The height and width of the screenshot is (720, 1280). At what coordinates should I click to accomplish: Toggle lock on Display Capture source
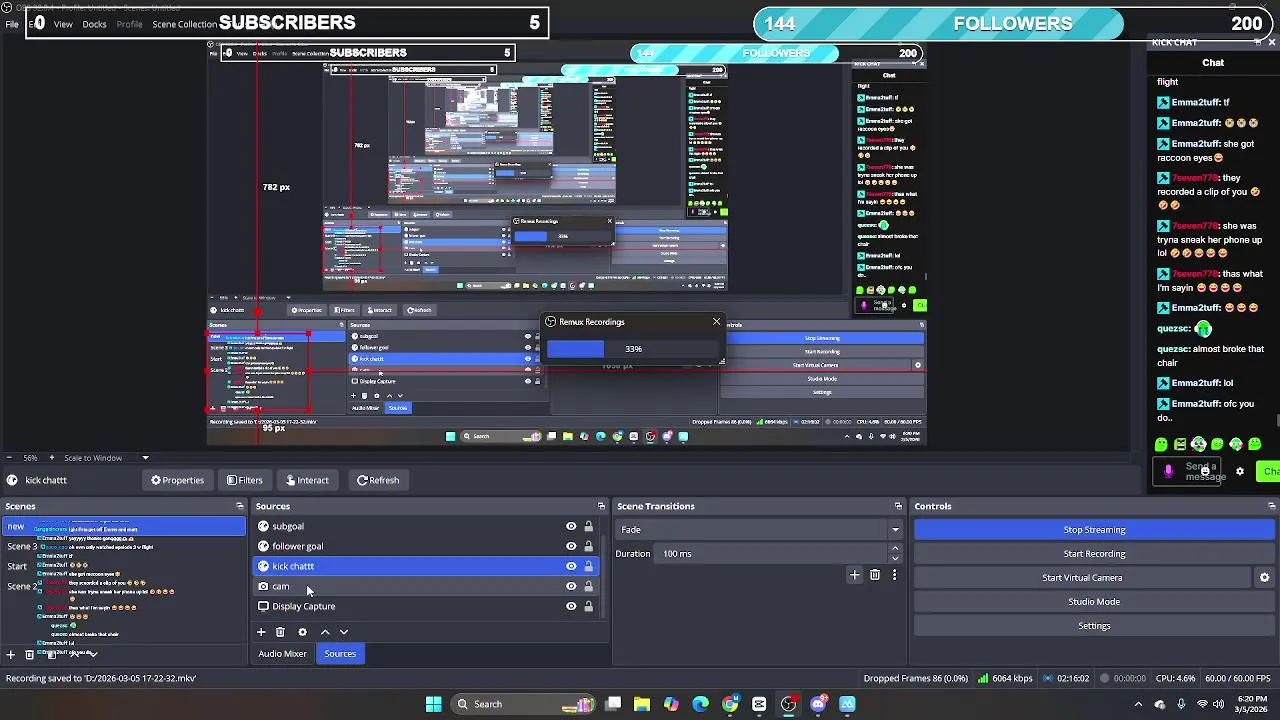tap(588, 606)
